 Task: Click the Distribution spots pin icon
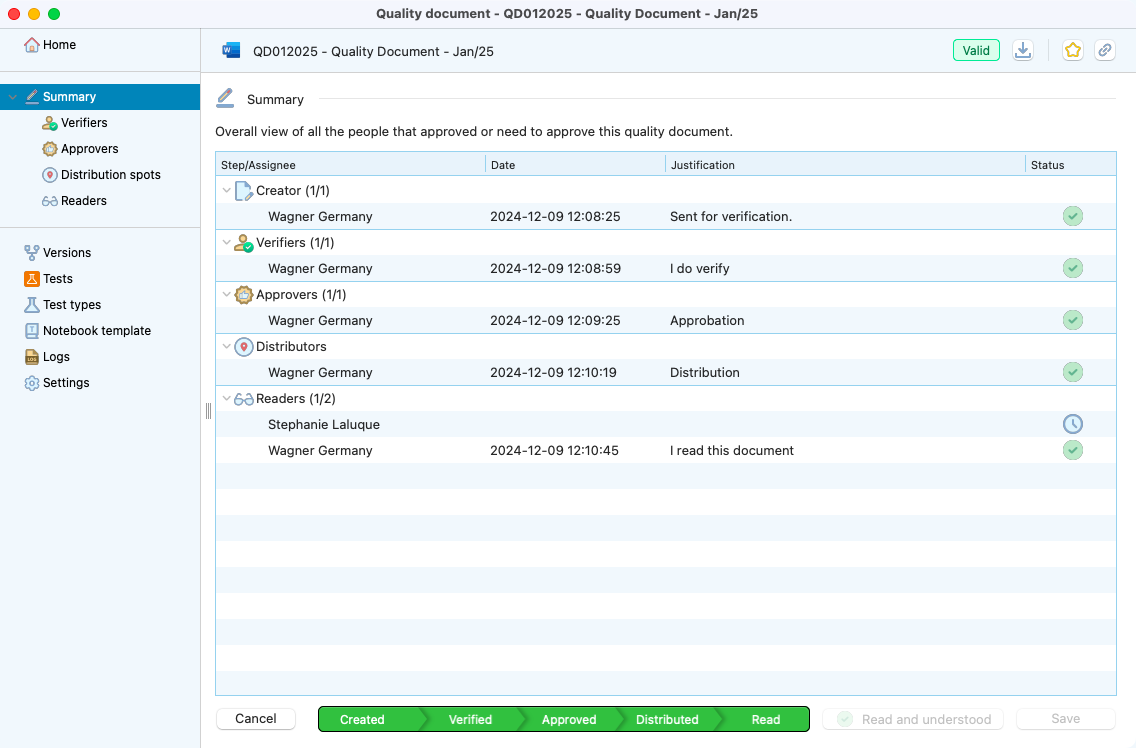[49, 175]
